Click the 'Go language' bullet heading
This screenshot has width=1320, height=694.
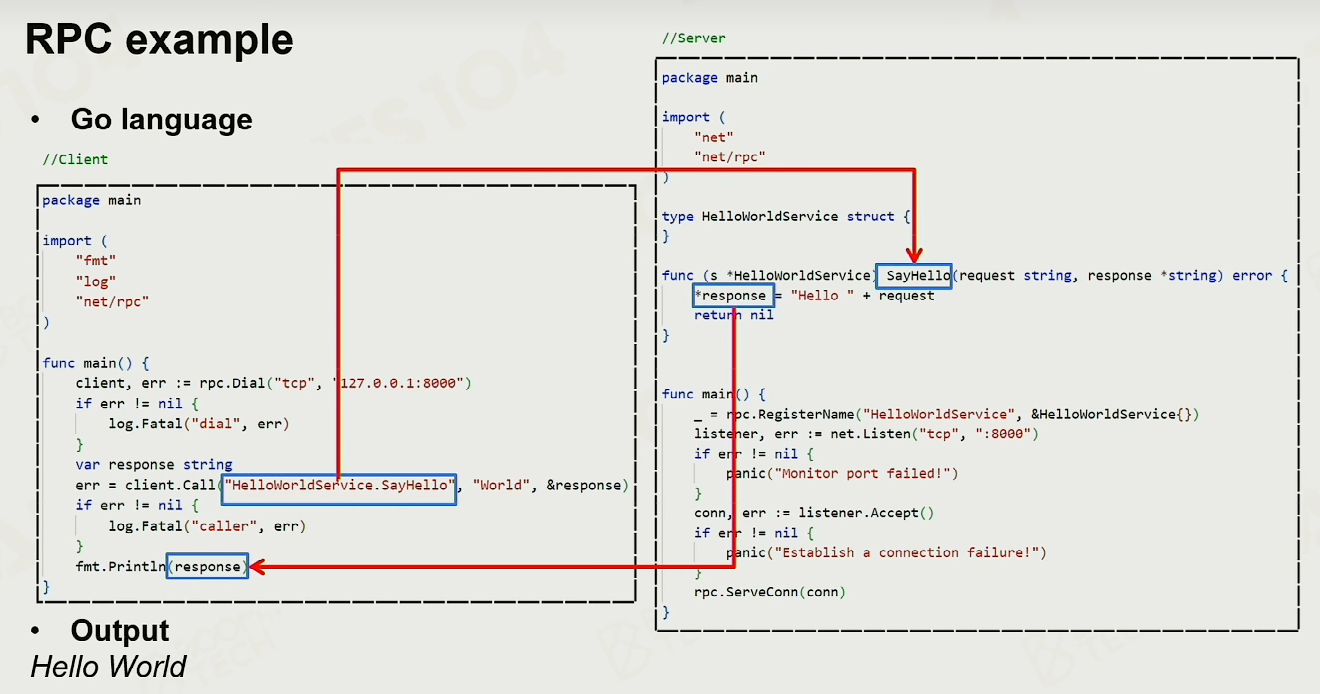[x=161, y=120]
